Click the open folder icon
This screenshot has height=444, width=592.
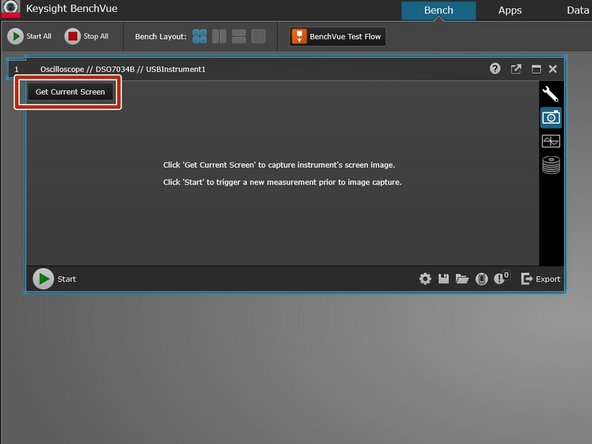coord(462,279)
